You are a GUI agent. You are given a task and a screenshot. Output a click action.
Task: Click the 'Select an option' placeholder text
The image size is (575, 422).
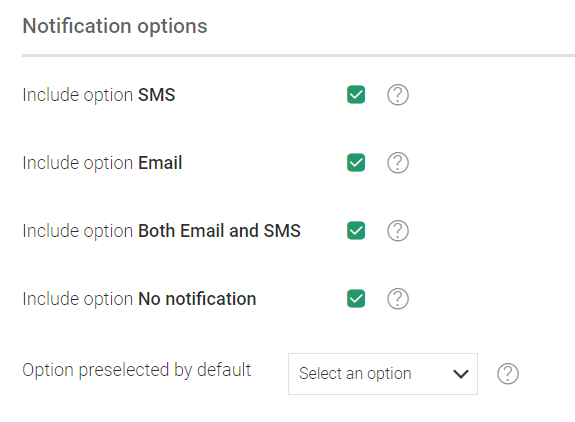tap(355, 374)
